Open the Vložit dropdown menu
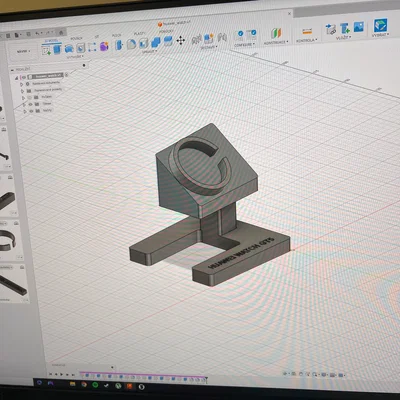 343,37
